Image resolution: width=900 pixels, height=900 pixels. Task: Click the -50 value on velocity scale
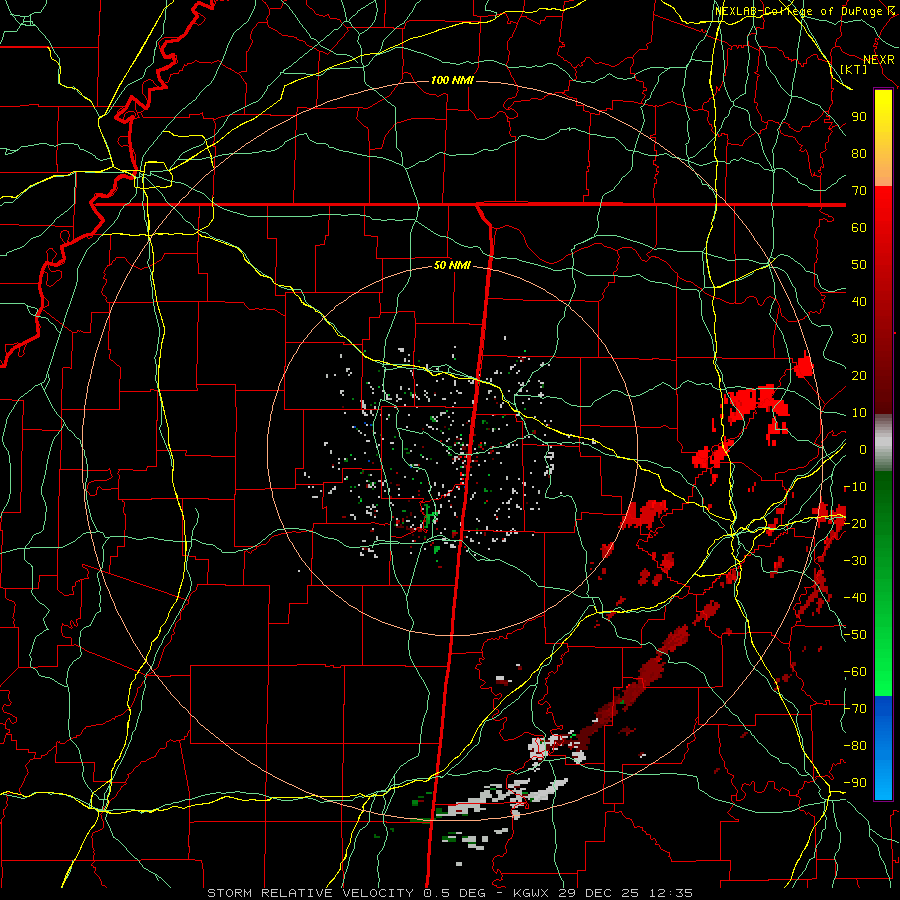click(855, 635)
